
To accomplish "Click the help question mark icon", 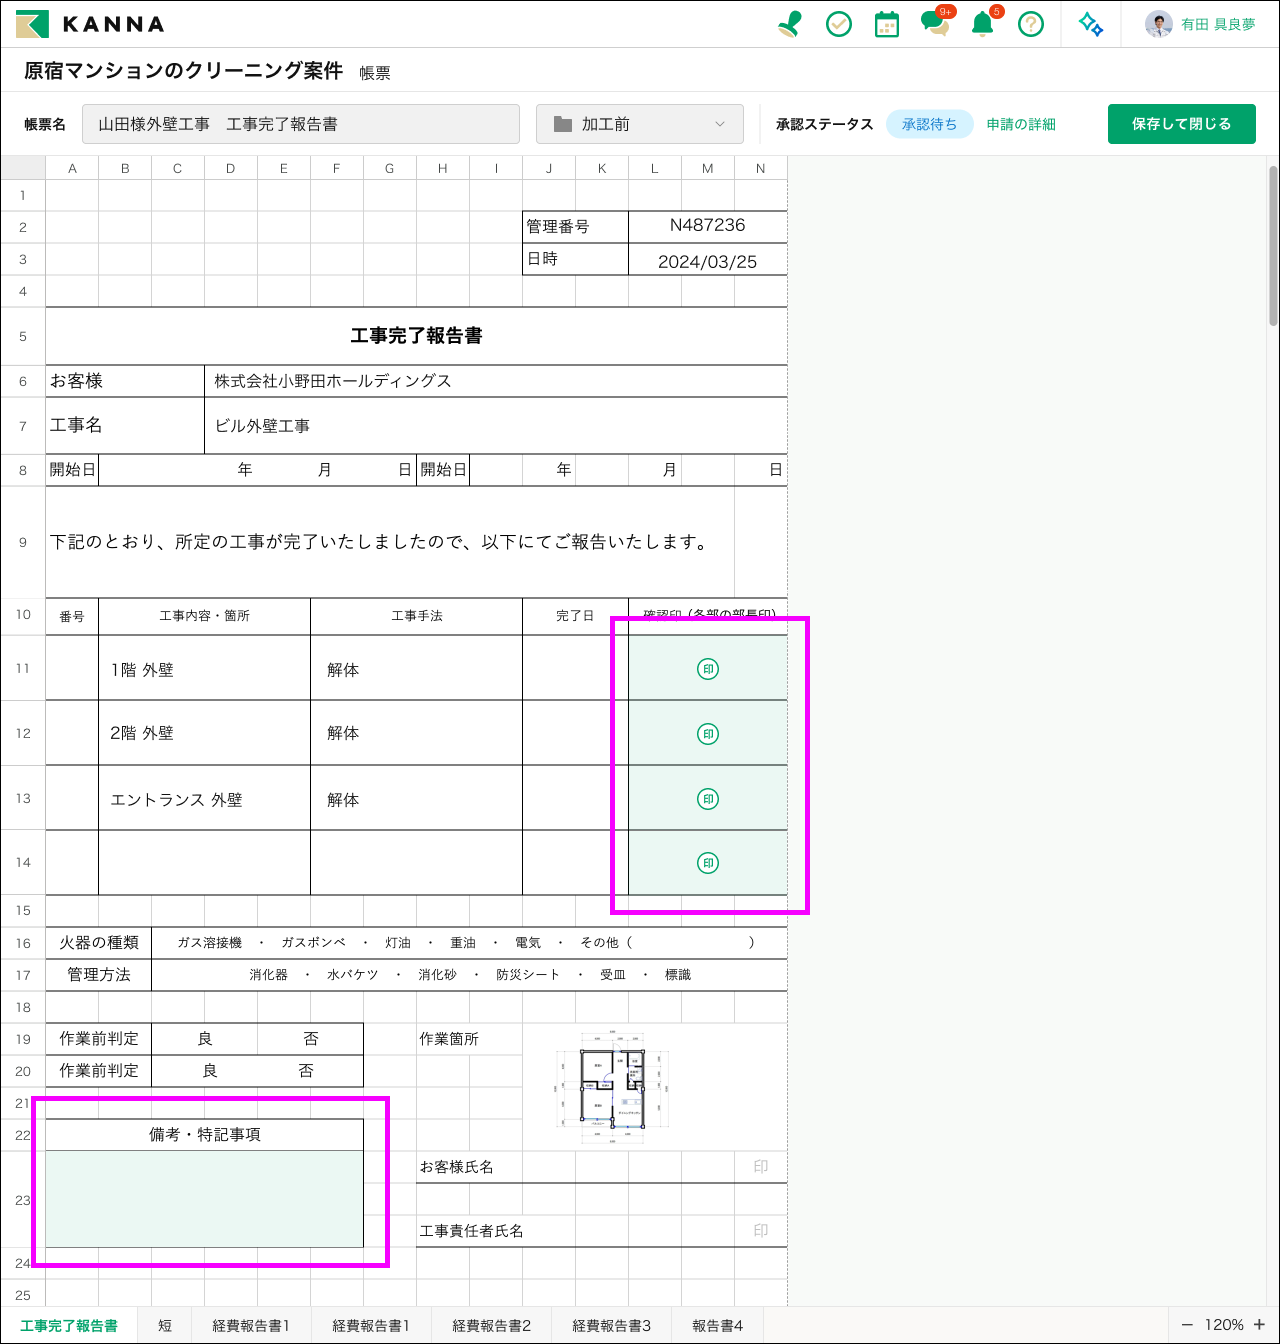I will click(1030, 24).
